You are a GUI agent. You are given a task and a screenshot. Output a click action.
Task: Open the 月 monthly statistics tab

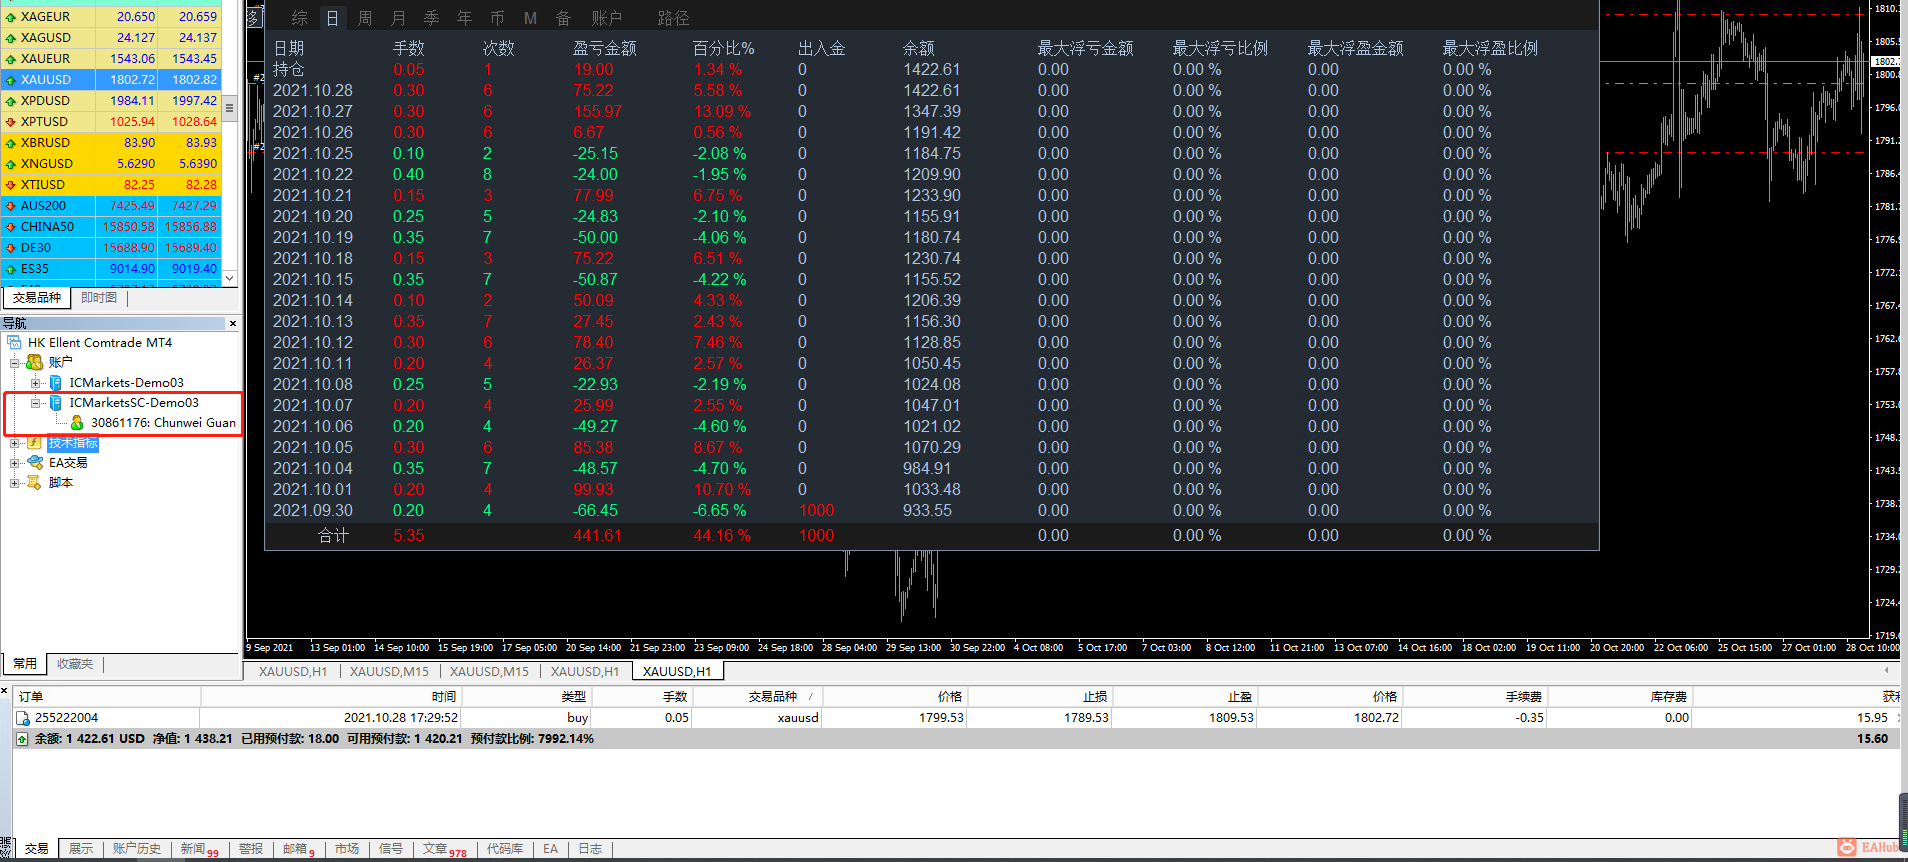tap(399, 18)
